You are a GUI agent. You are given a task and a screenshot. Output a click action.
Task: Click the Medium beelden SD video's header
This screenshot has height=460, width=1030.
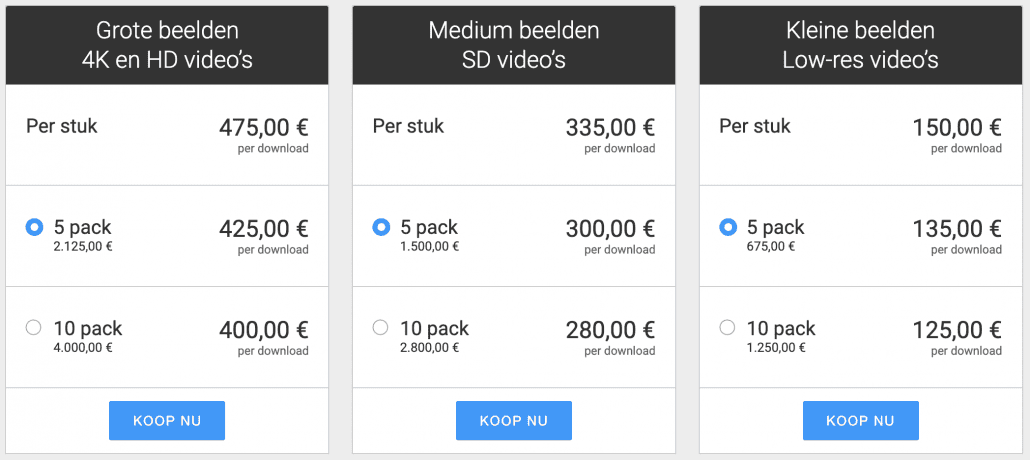[x=514, y=45]
